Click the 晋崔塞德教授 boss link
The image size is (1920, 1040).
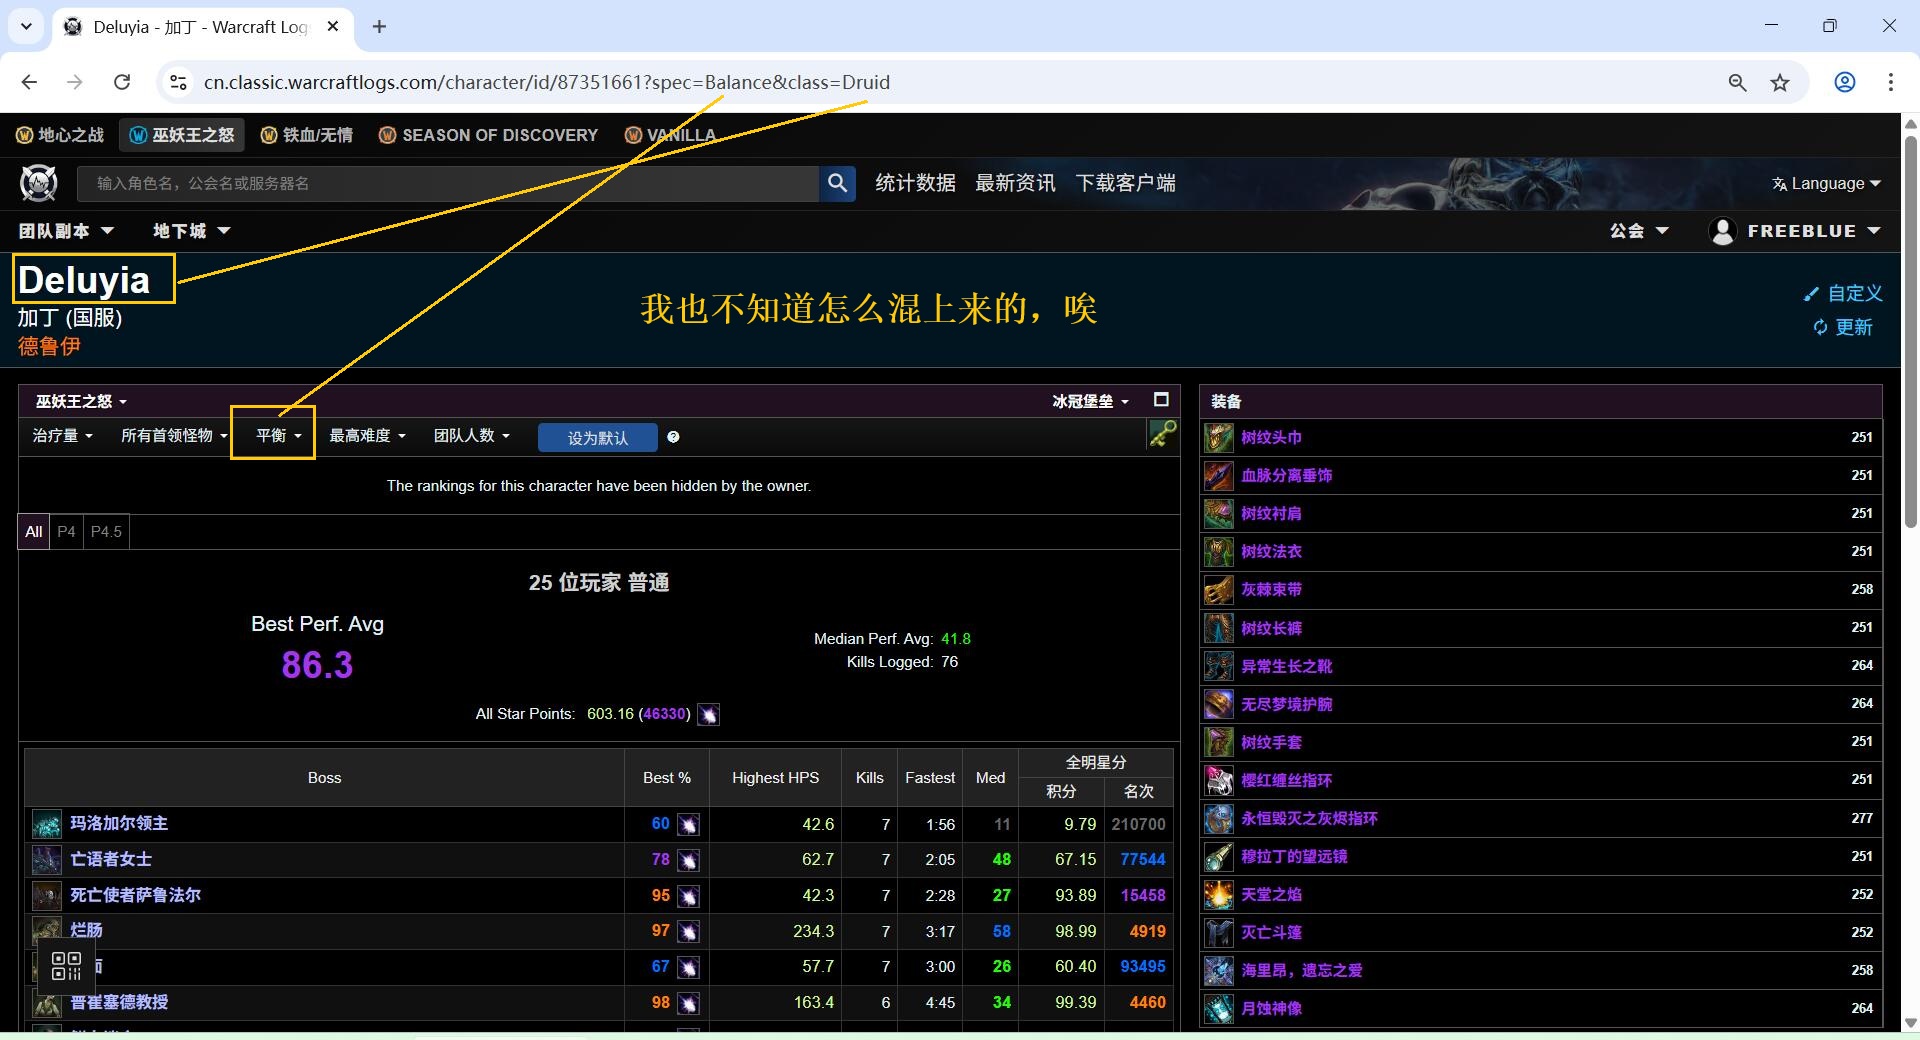click(119, 1002)
